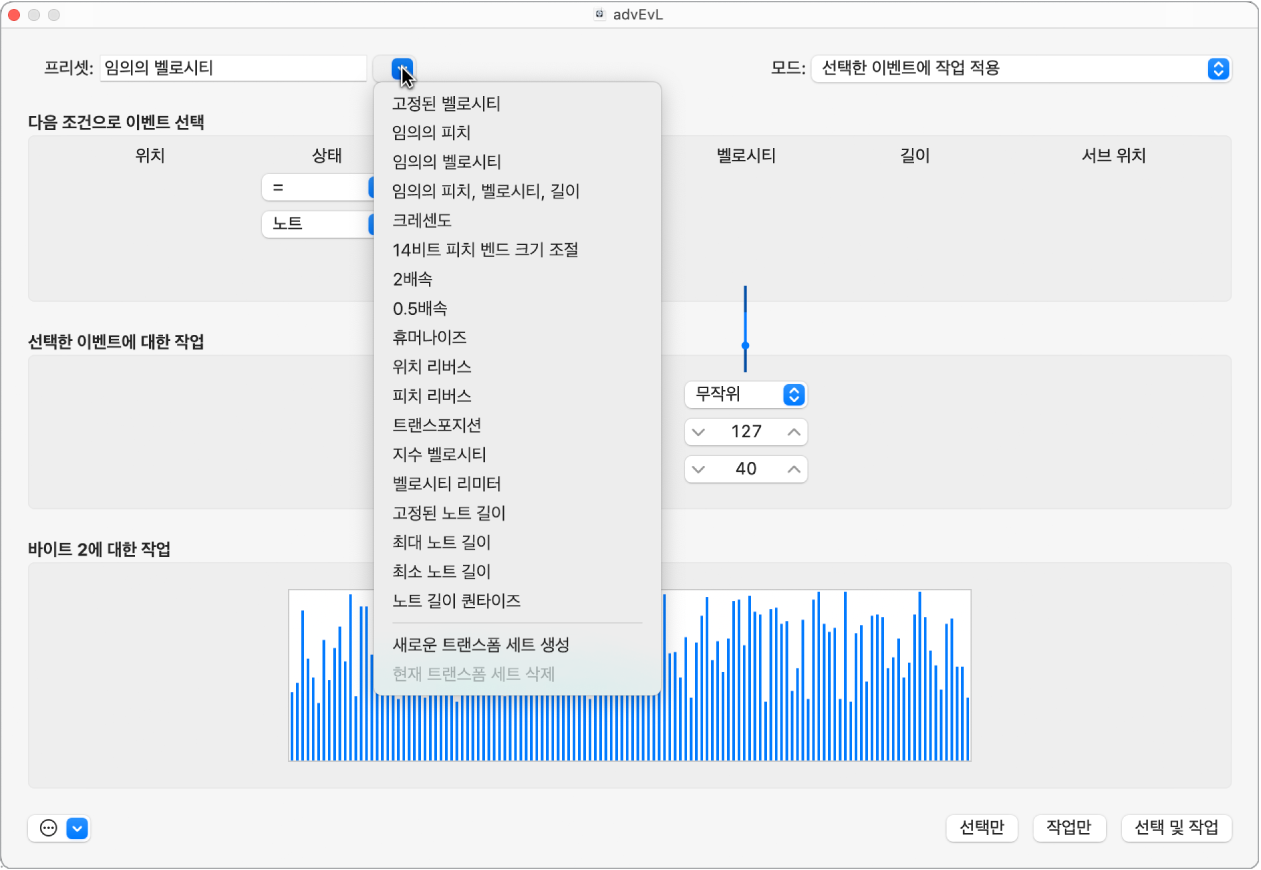
Task: Decrease the 127 value with down arrow
Action: pos(699,432)
